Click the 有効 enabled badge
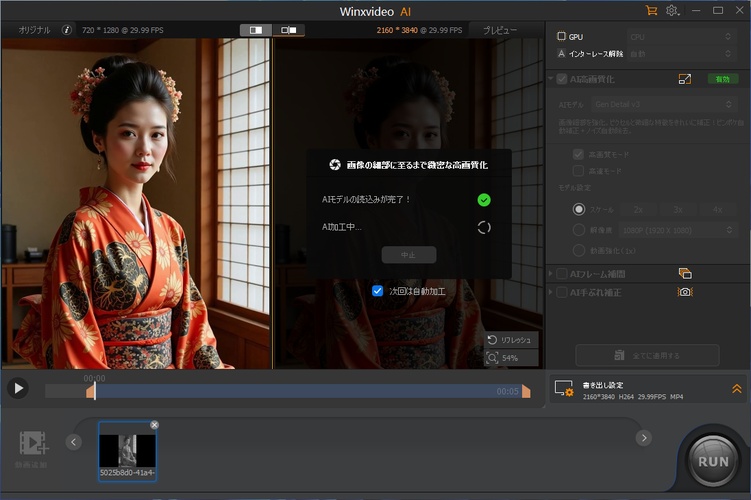The height and width of the screenshot is (500, 751). (722, 79)
